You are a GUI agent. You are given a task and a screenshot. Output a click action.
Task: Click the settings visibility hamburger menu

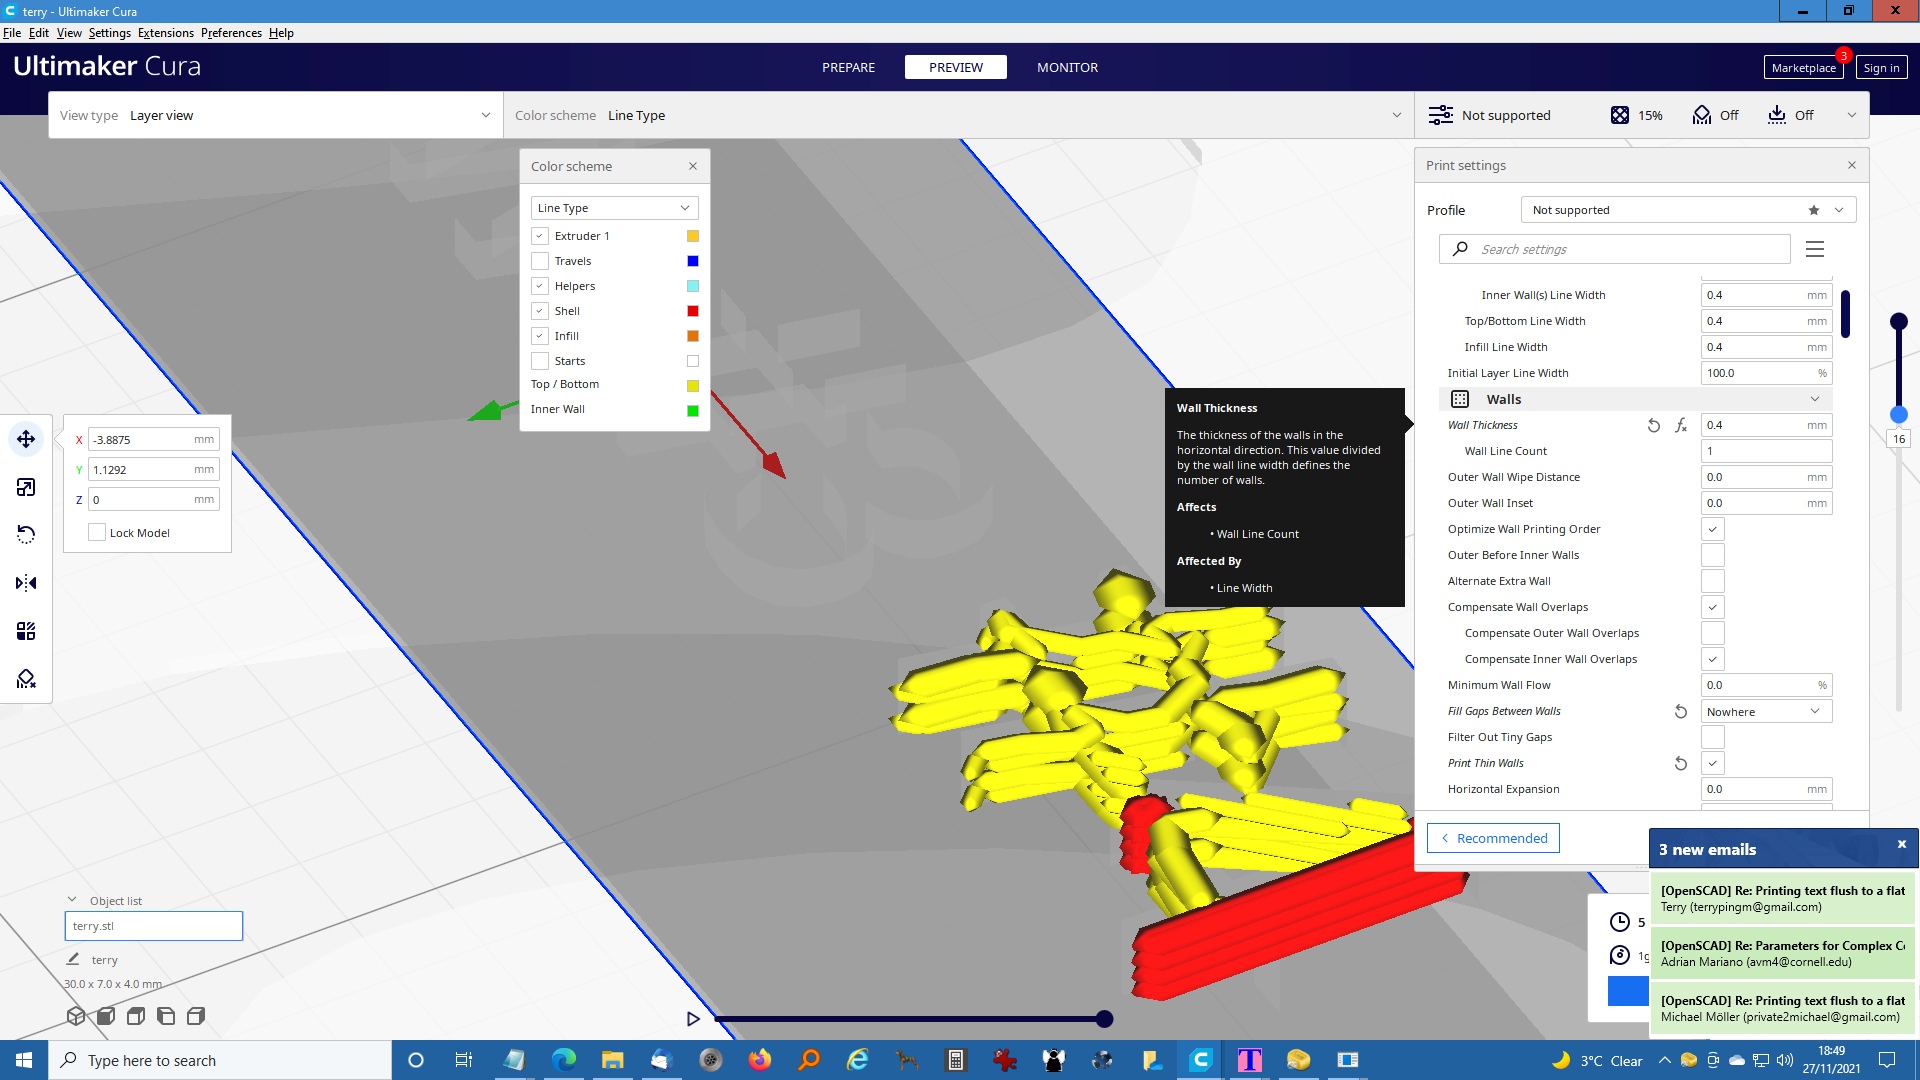point(1815,249)
